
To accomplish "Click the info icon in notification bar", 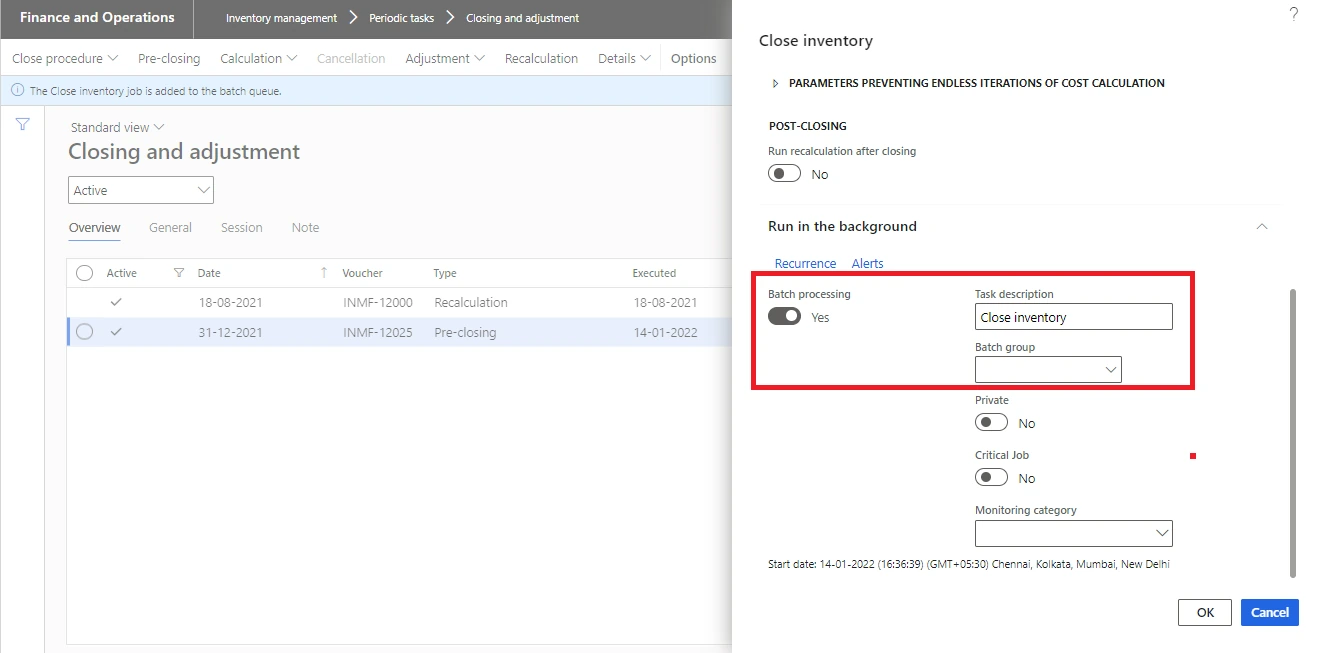I will (x=17, y=90).
